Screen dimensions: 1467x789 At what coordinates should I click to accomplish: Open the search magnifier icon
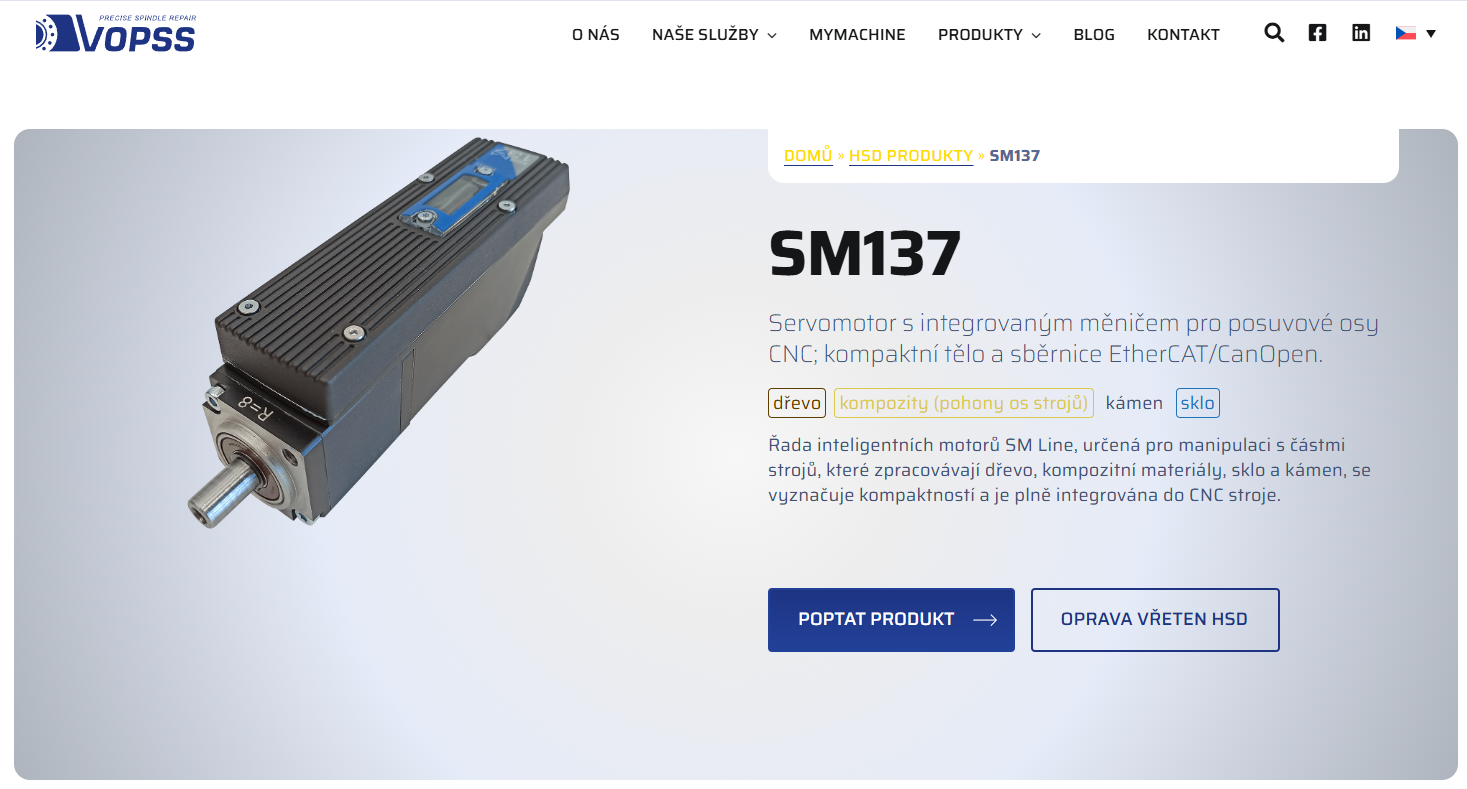click(x=1274, y=33)
